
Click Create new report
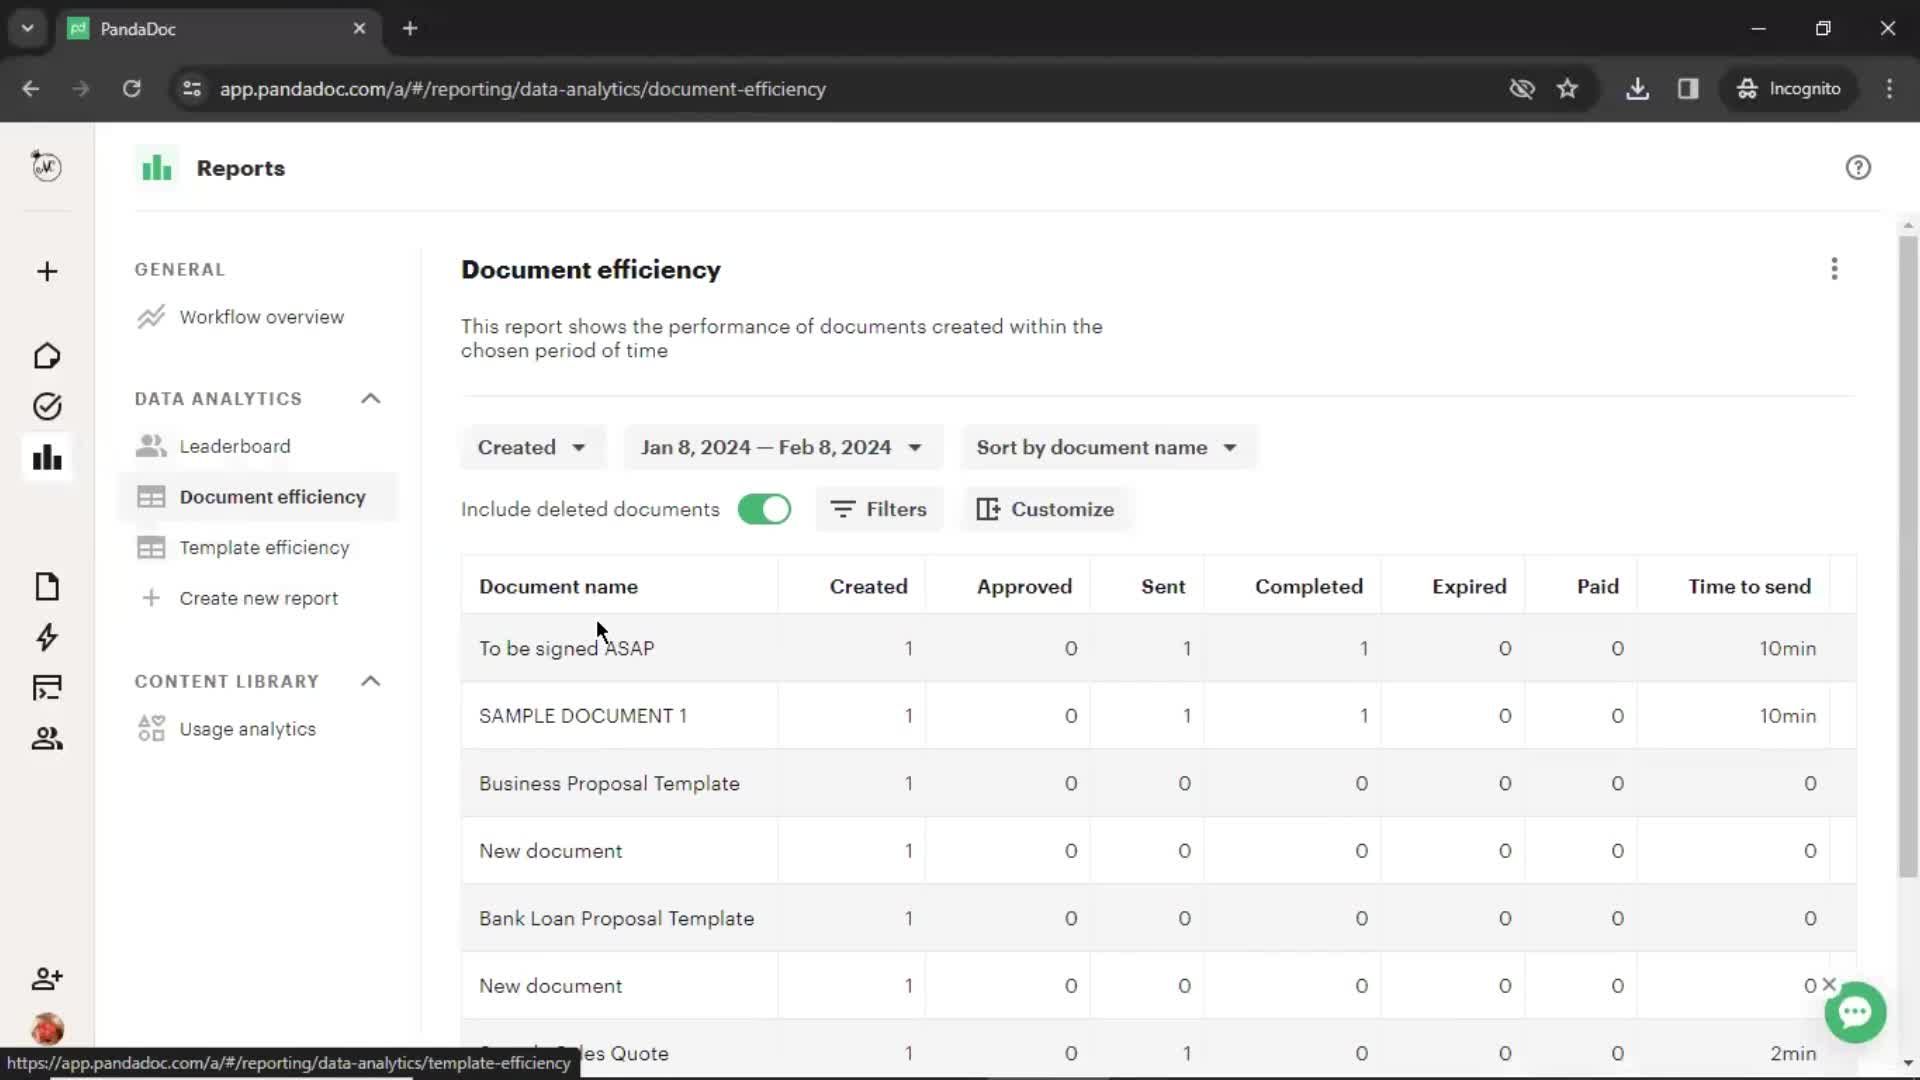click(258, 598)
